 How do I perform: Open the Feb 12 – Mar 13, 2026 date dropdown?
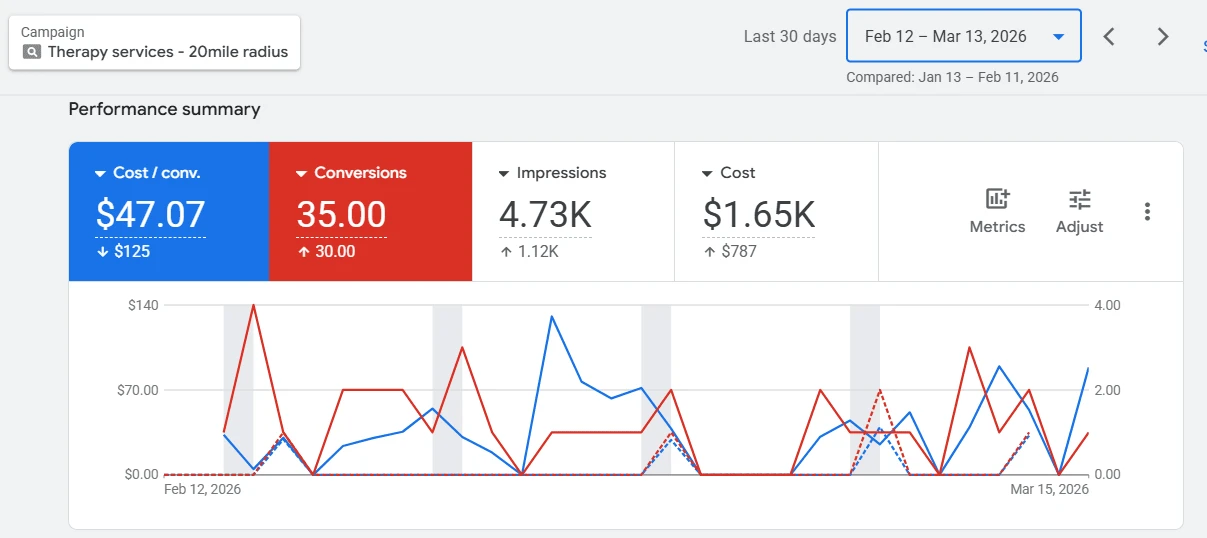coord(964,37)
